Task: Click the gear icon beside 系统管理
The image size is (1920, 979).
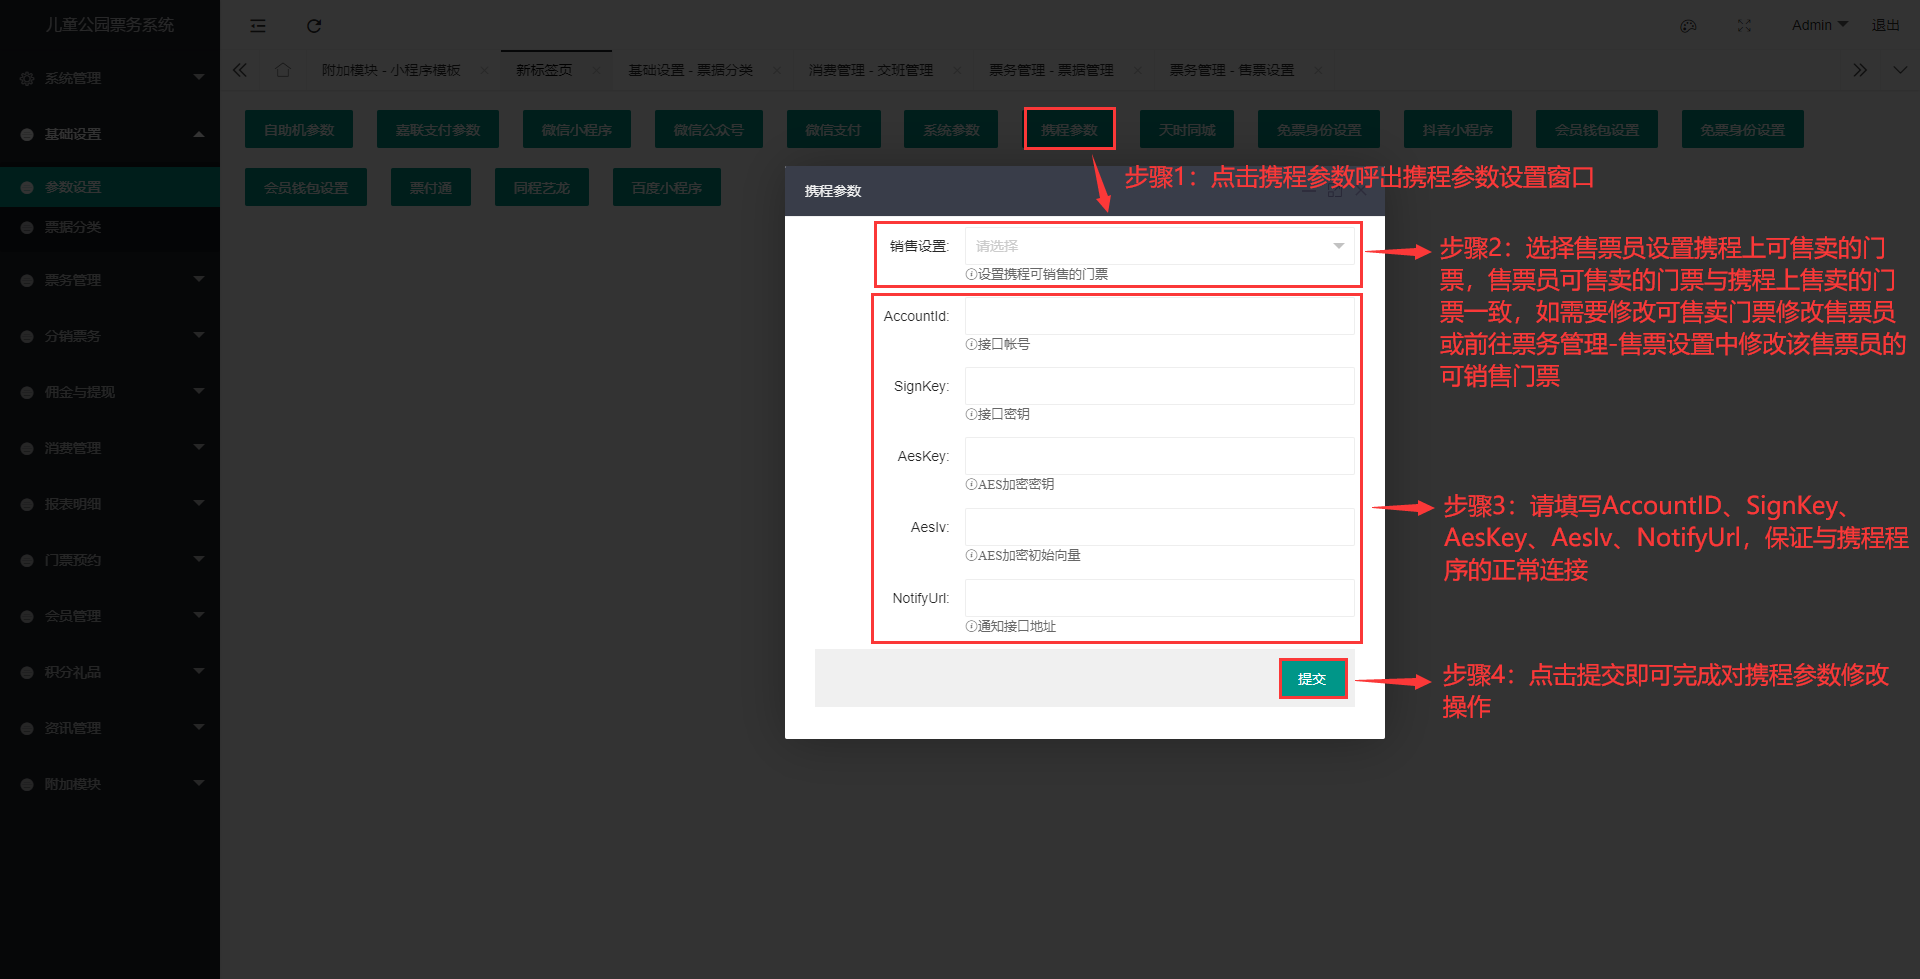Action: click(x=27, y=78)
